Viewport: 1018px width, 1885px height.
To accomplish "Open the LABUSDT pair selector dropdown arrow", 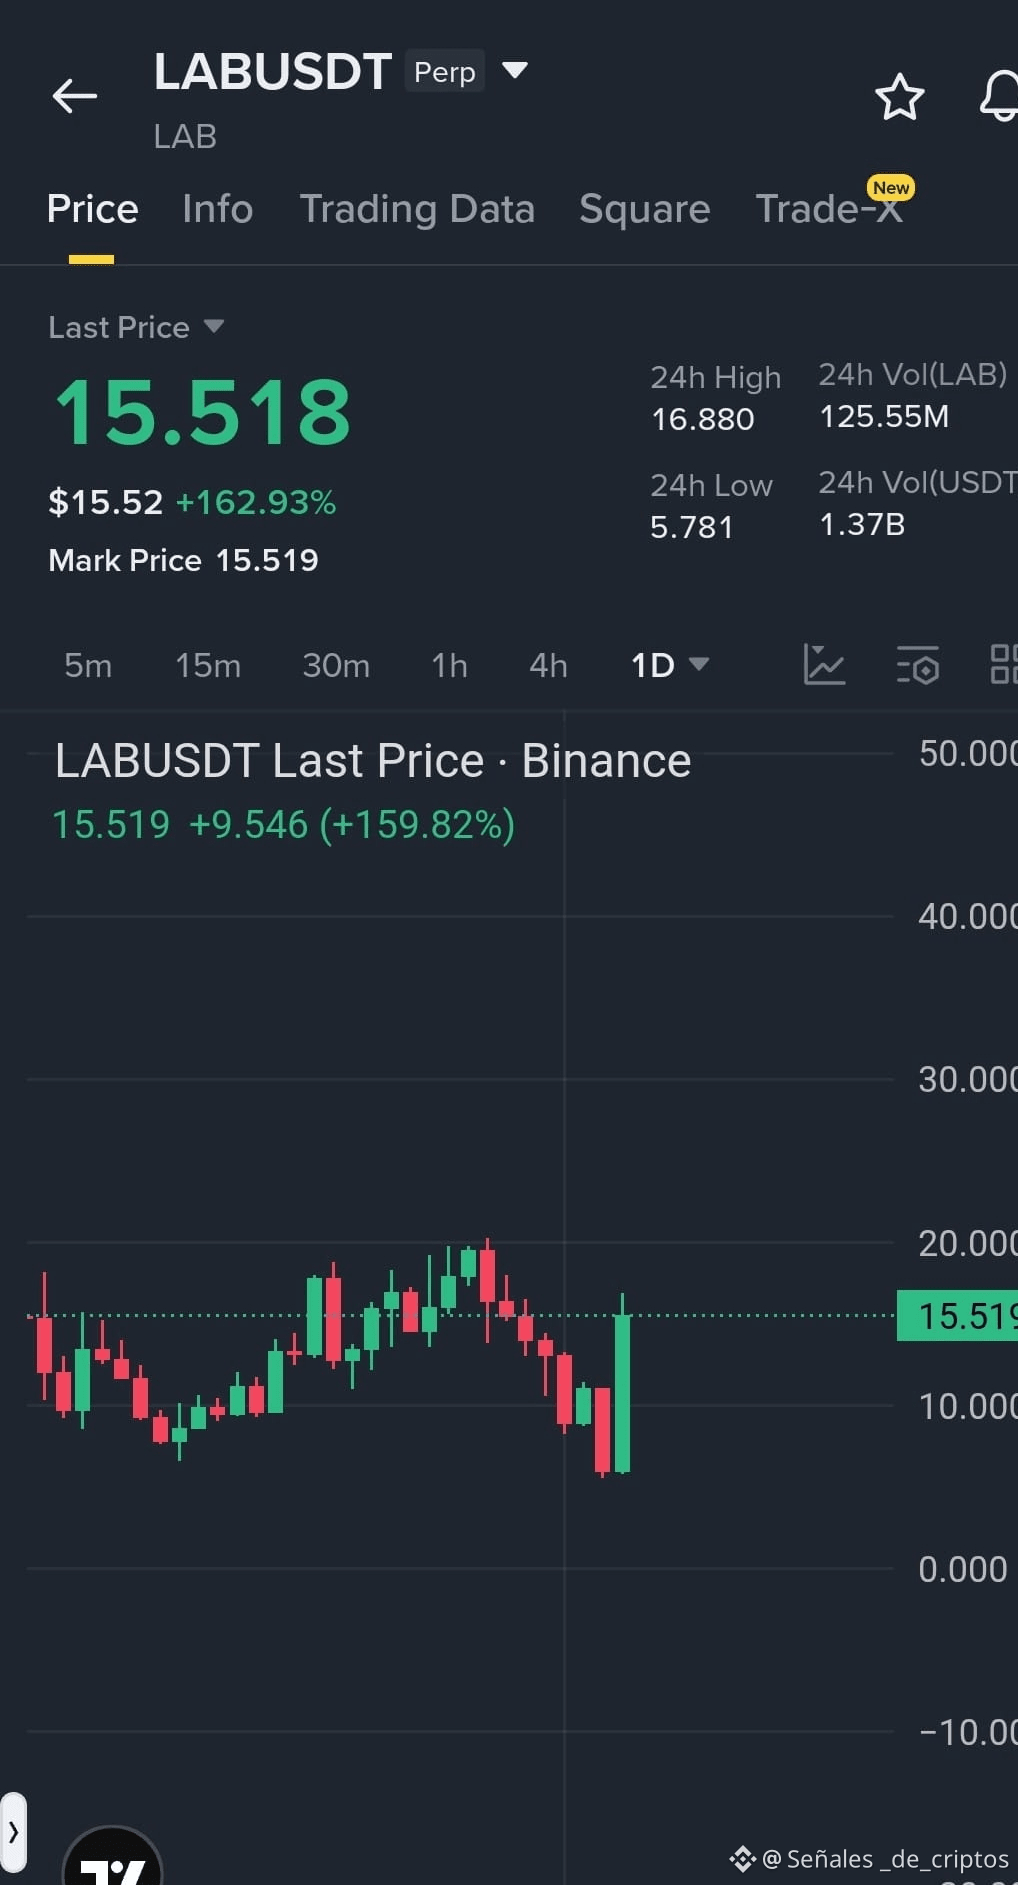I will point(514,70).
